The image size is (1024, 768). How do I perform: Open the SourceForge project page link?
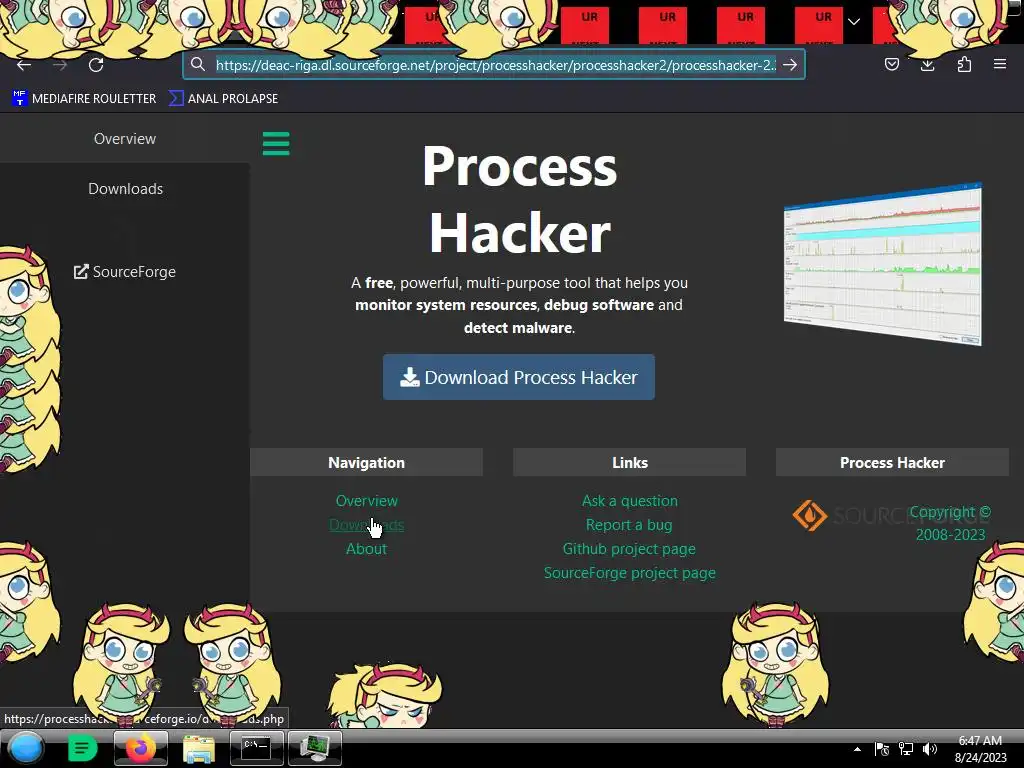pos(630,573)
